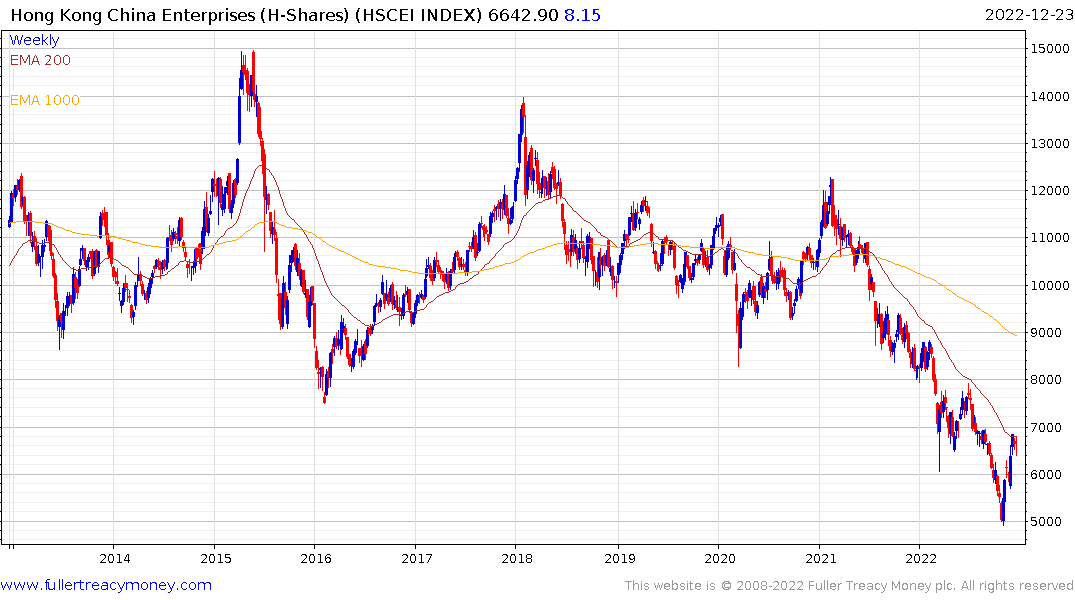
Task: Click the orange EMA 1000 line end near 9000
Action: tap(1013, 334)
